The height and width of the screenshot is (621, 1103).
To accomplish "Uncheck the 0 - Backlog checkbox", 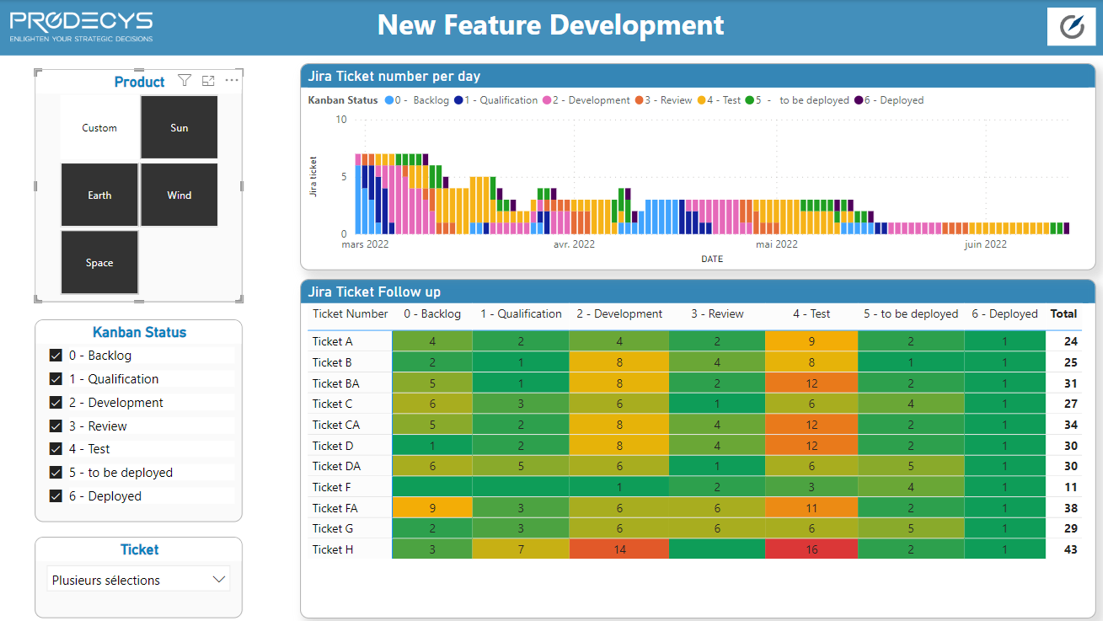I will pos(56,355).
